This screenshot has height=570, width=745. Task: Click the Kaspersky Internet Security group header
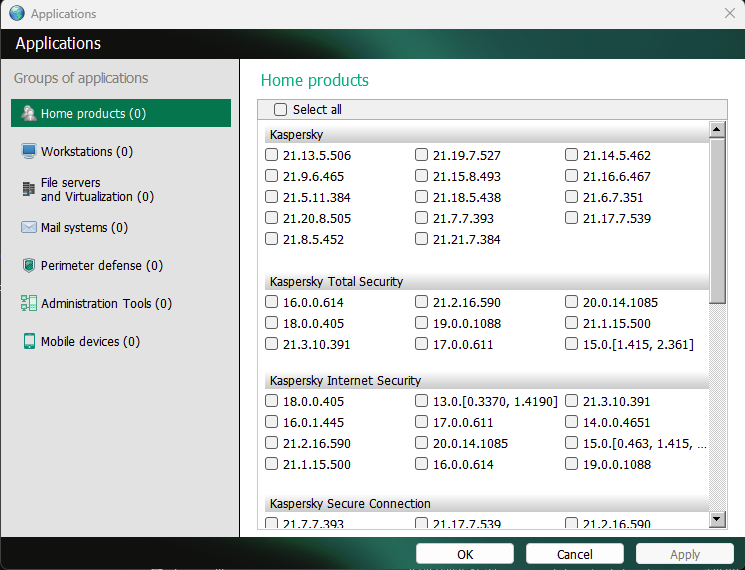point(487,380)
